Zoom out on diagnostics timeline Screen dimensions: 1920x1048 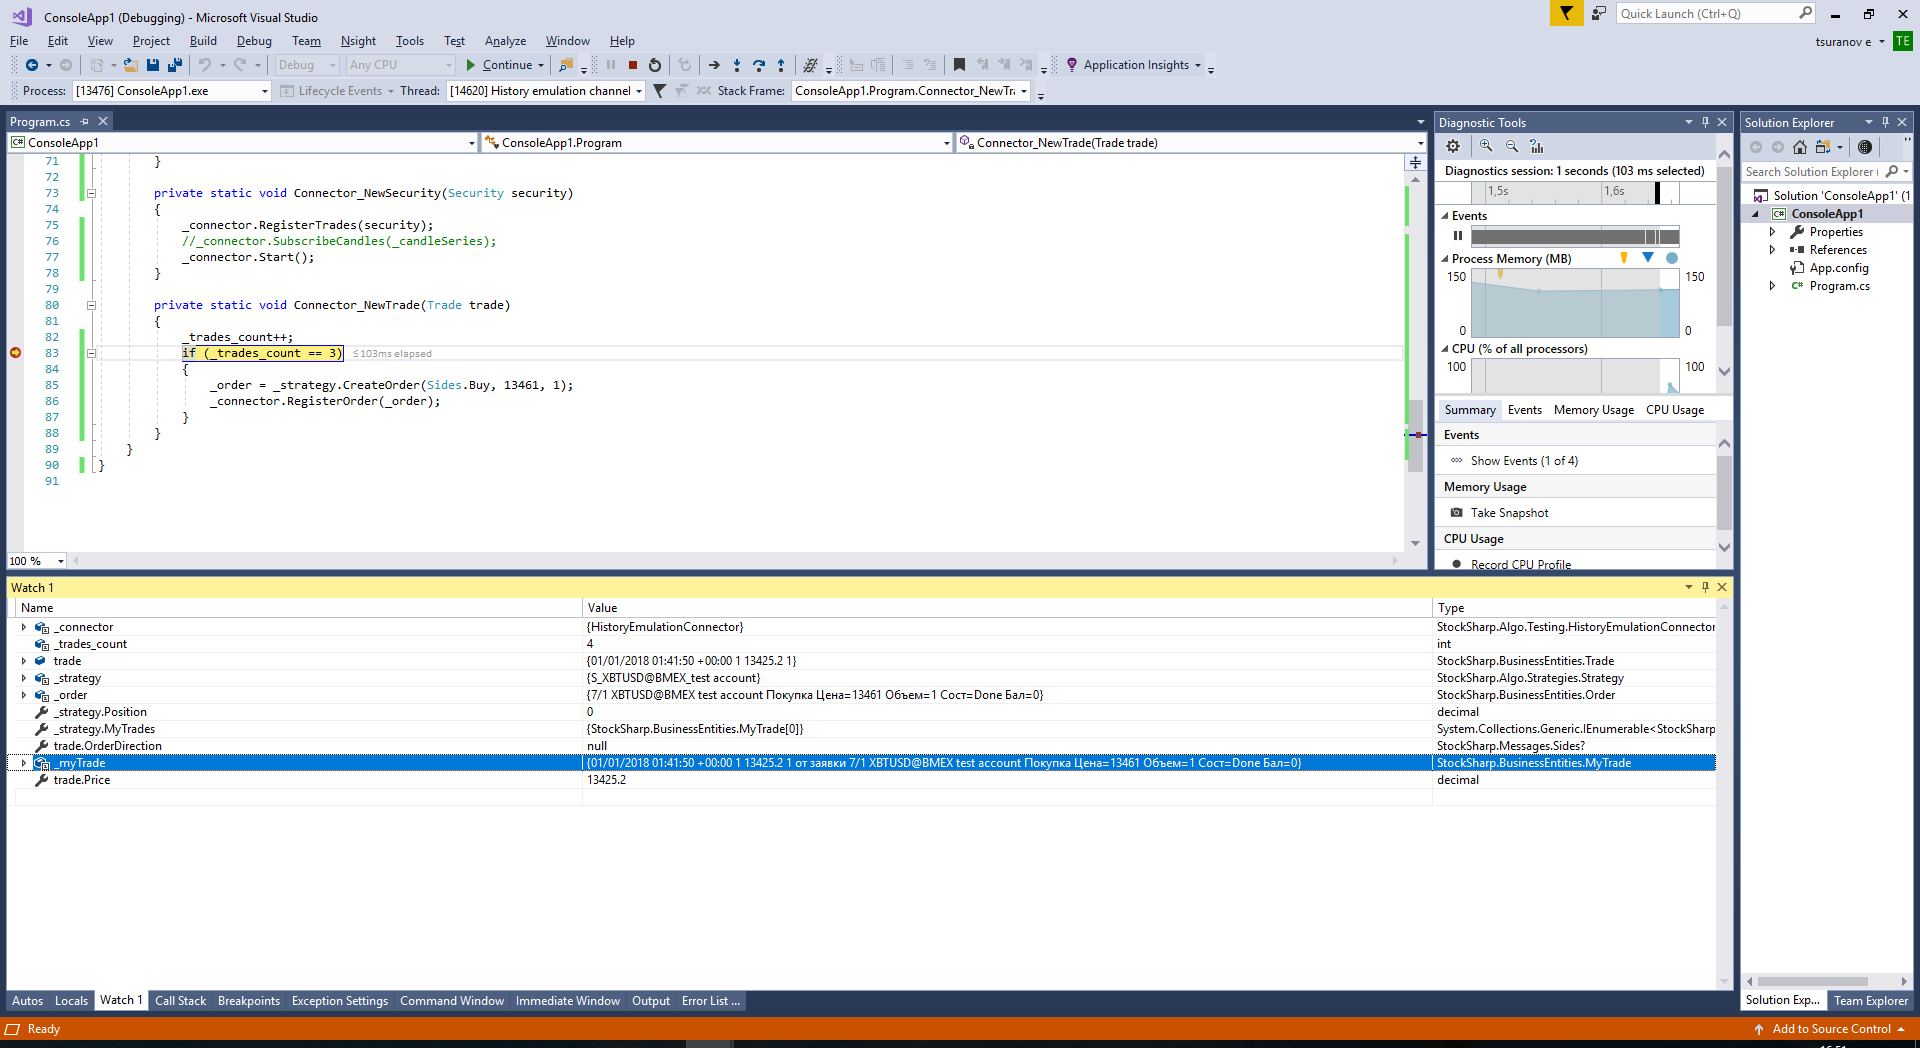[1512, 146]
